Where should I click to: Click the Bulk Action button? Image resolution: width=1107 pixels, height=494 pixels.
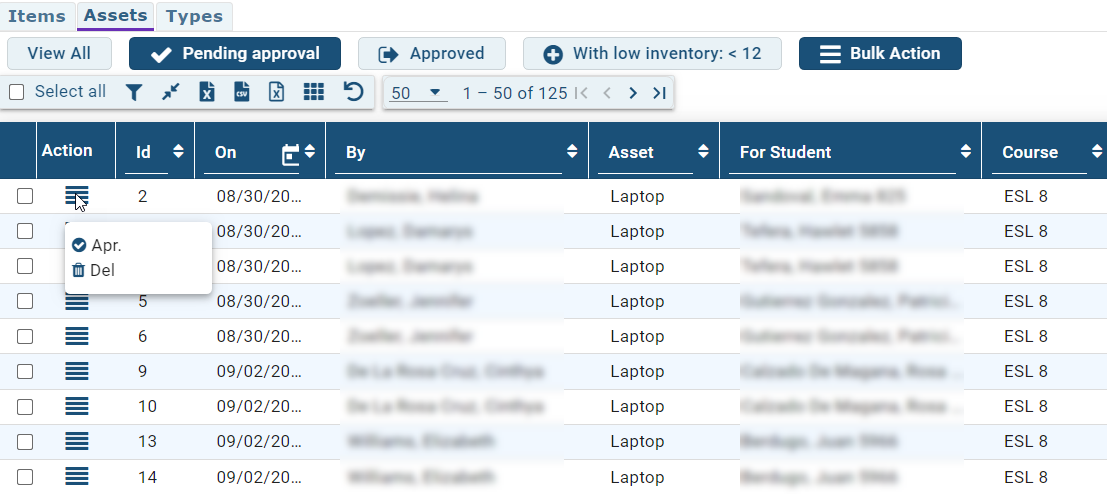pos(880,54)
